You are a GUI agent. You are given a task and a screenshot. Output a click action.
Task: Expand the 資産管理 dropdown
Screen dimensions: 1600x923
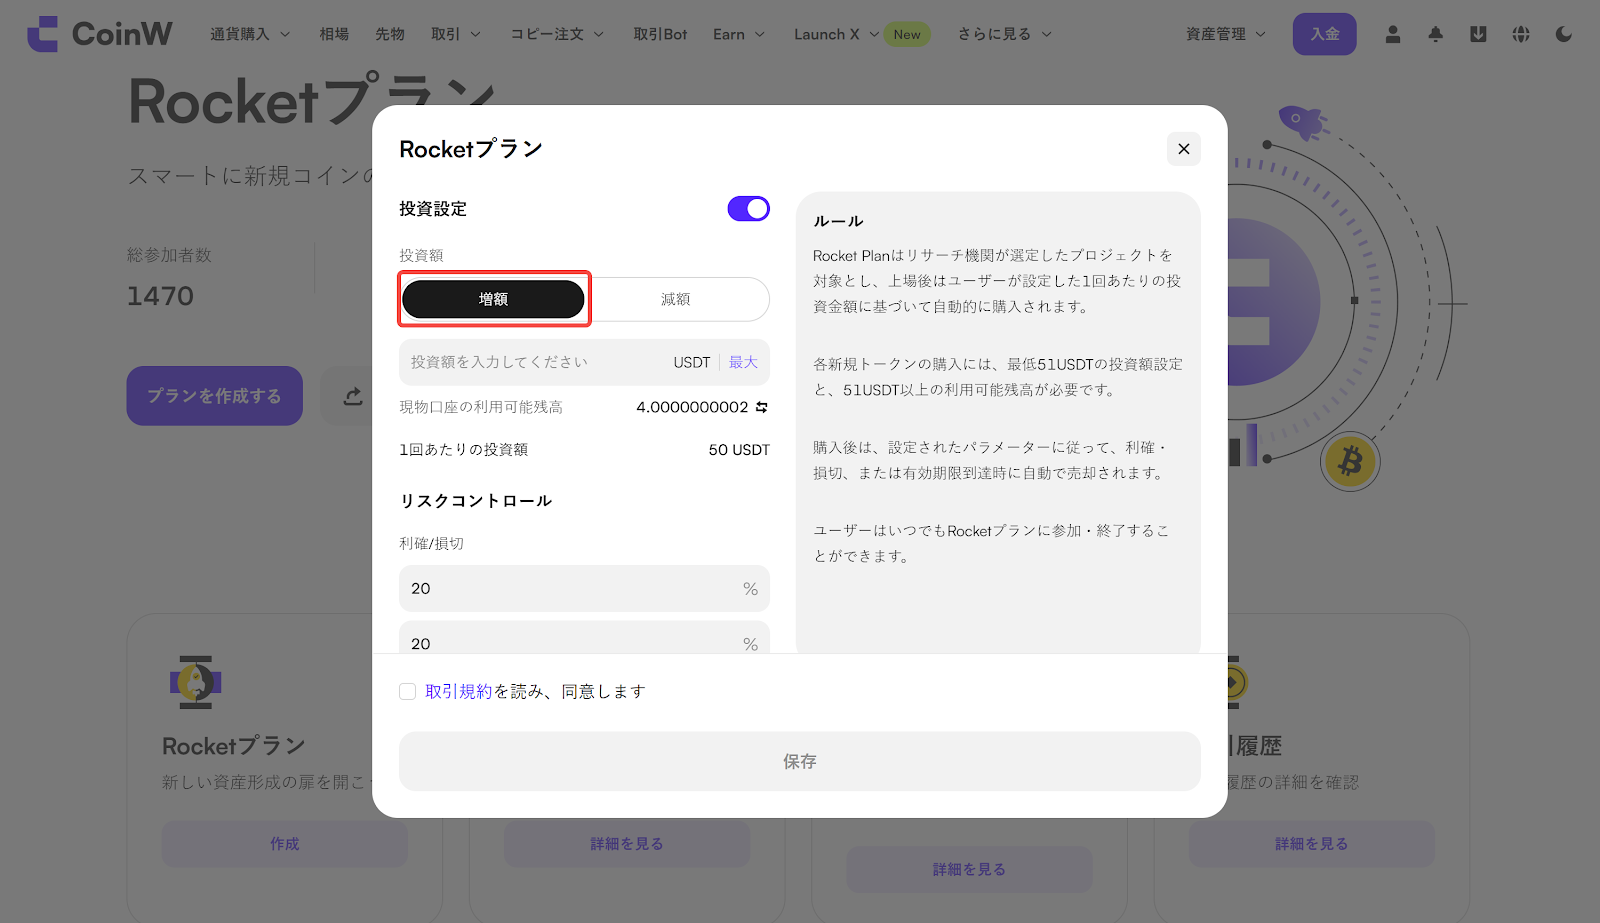coord(1225,34)
